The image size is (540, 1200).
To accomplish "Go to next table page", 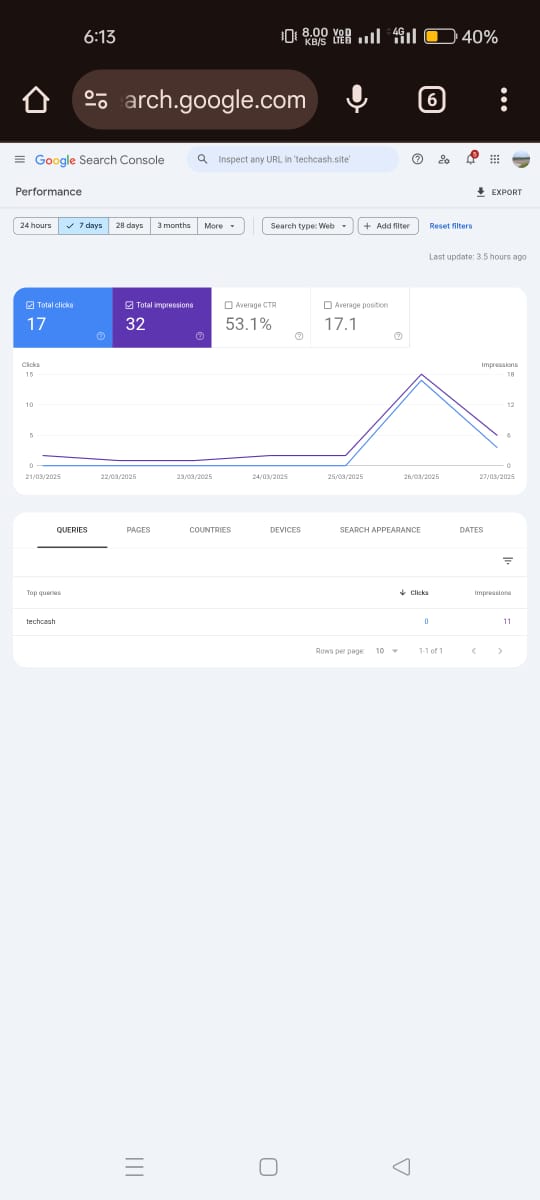I will 500,651.
